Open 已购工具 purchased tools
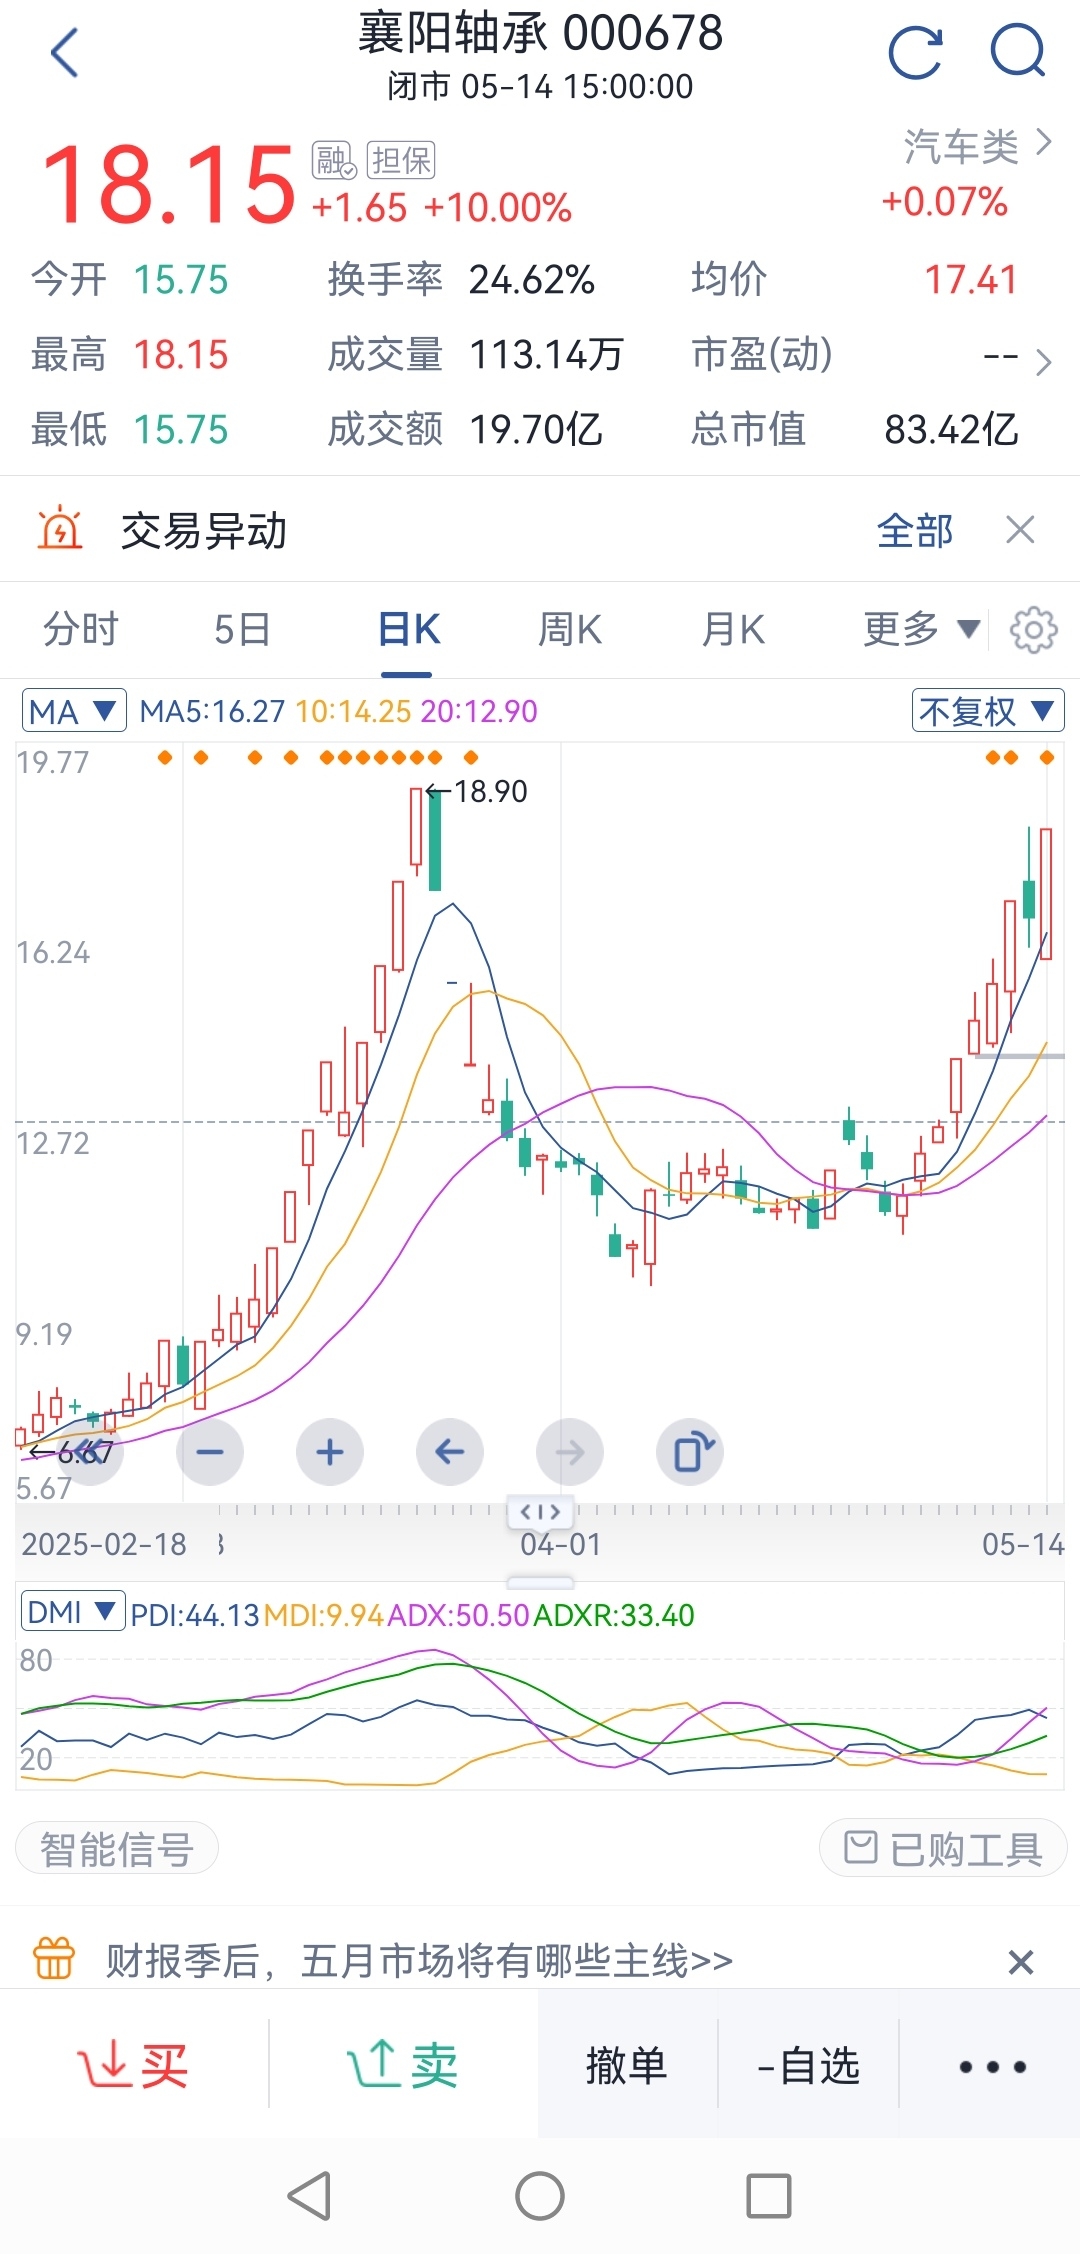 pos(943,1849)
